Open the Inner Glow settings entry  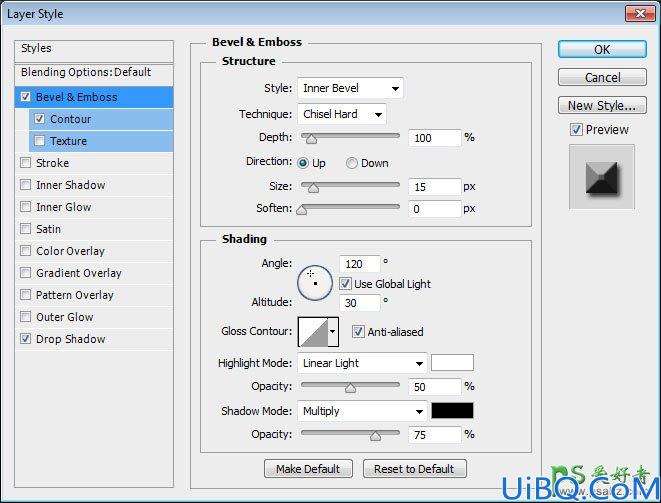(x=64, y=207)
